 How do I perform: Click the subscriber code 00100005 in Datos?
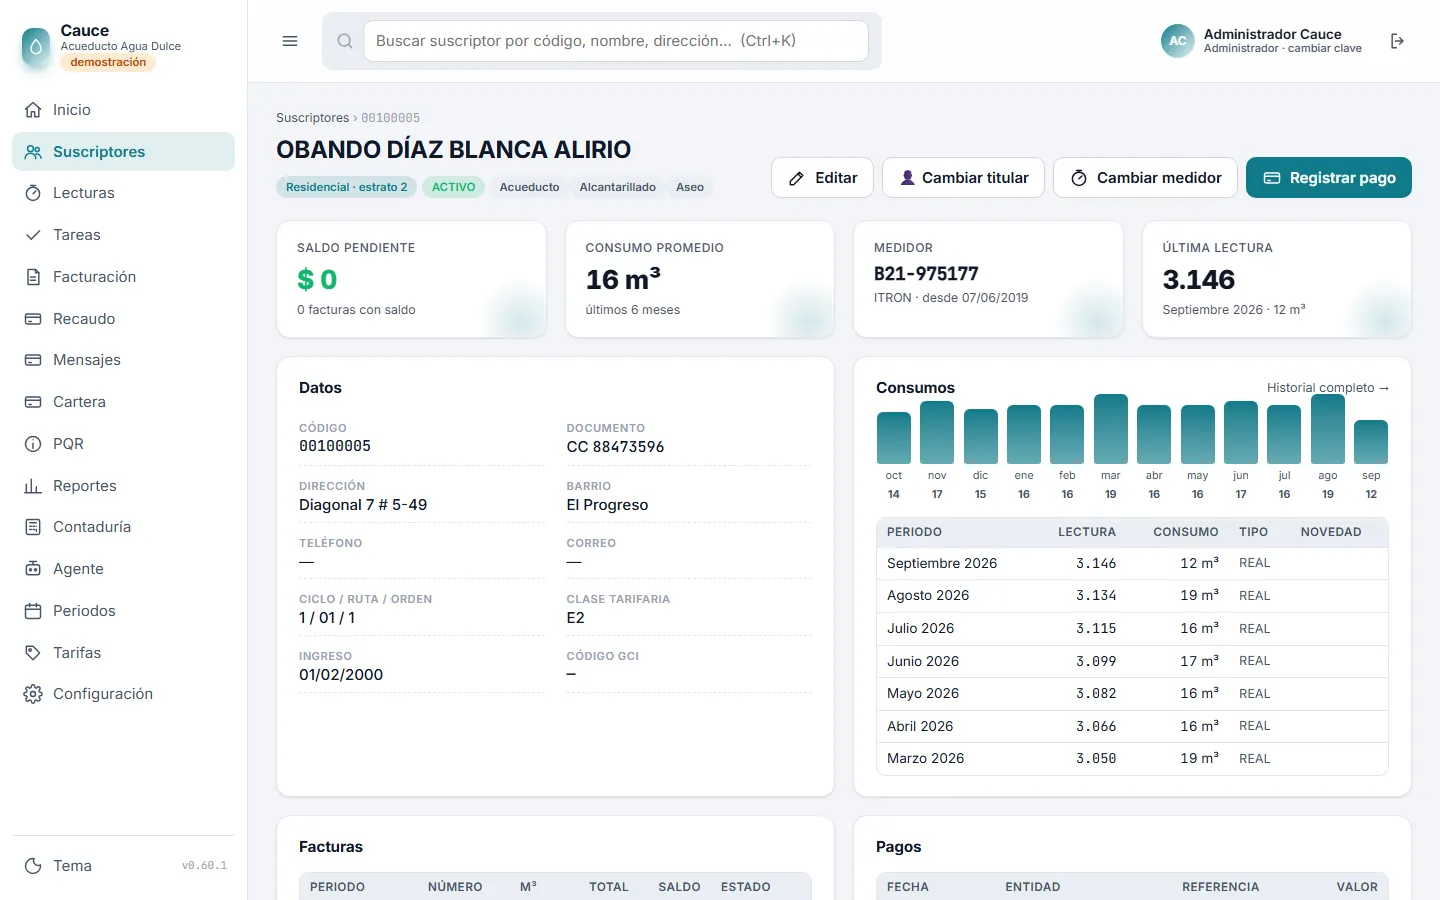coord(335,447)
